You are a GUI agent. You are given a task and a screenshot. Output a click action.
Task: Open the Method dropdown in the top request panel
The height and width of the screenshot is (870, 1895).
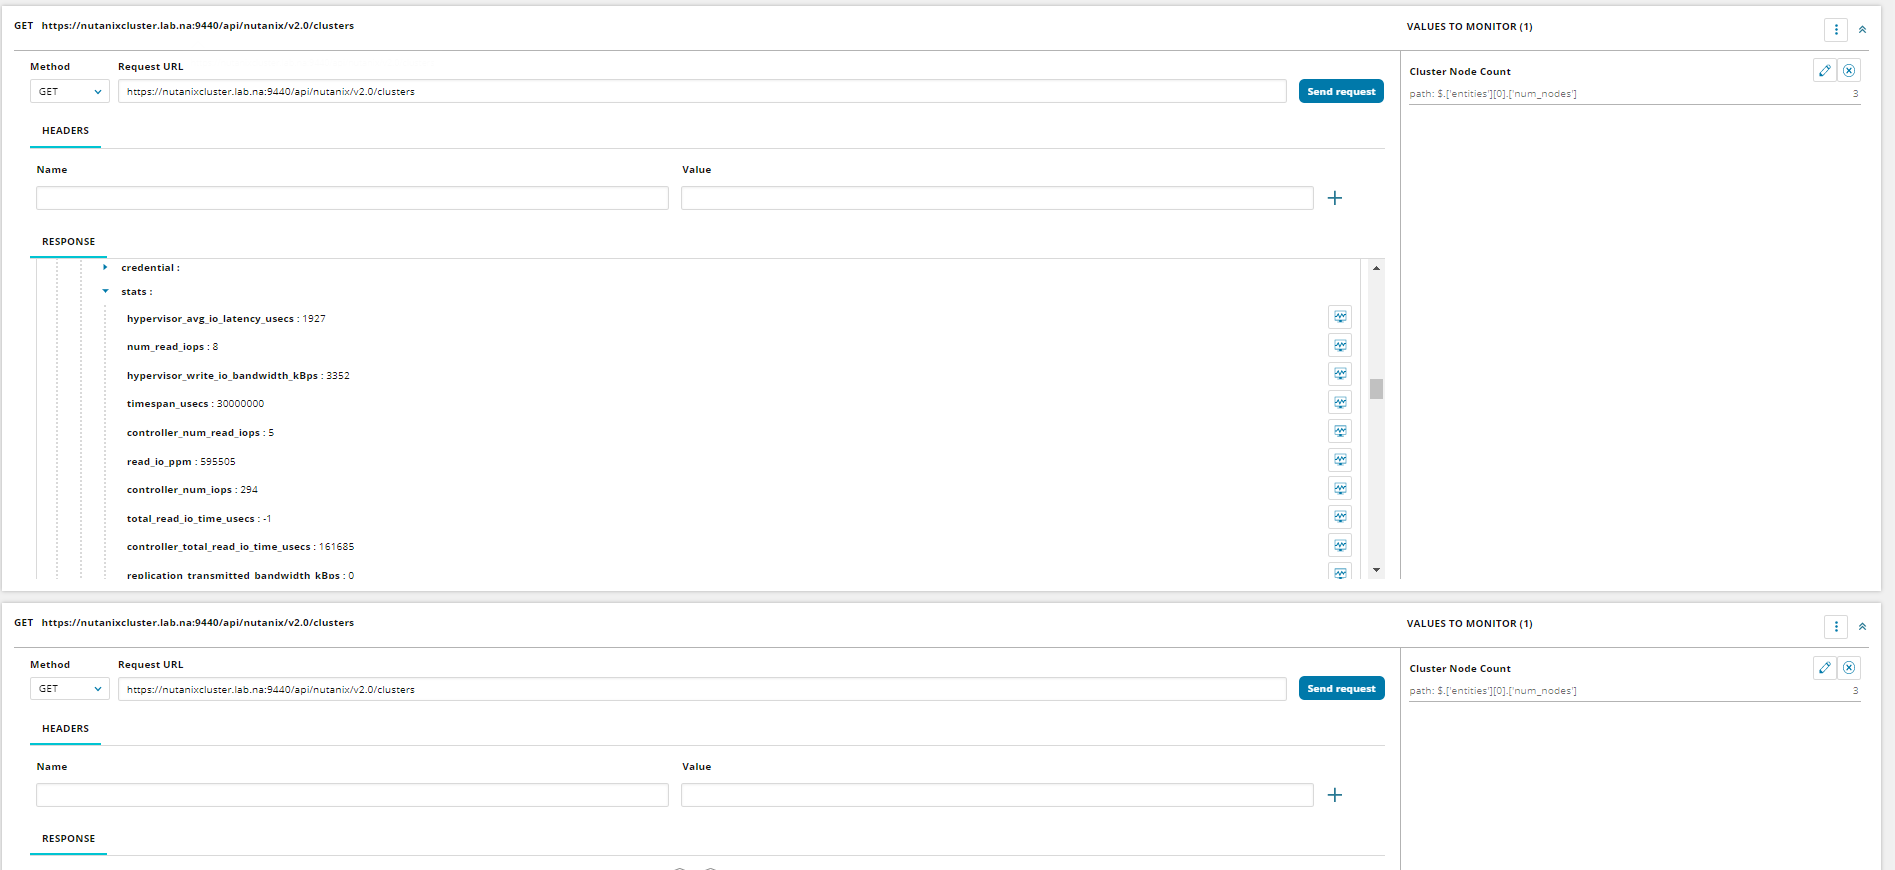pyautogui.click(x=69, y=91)
